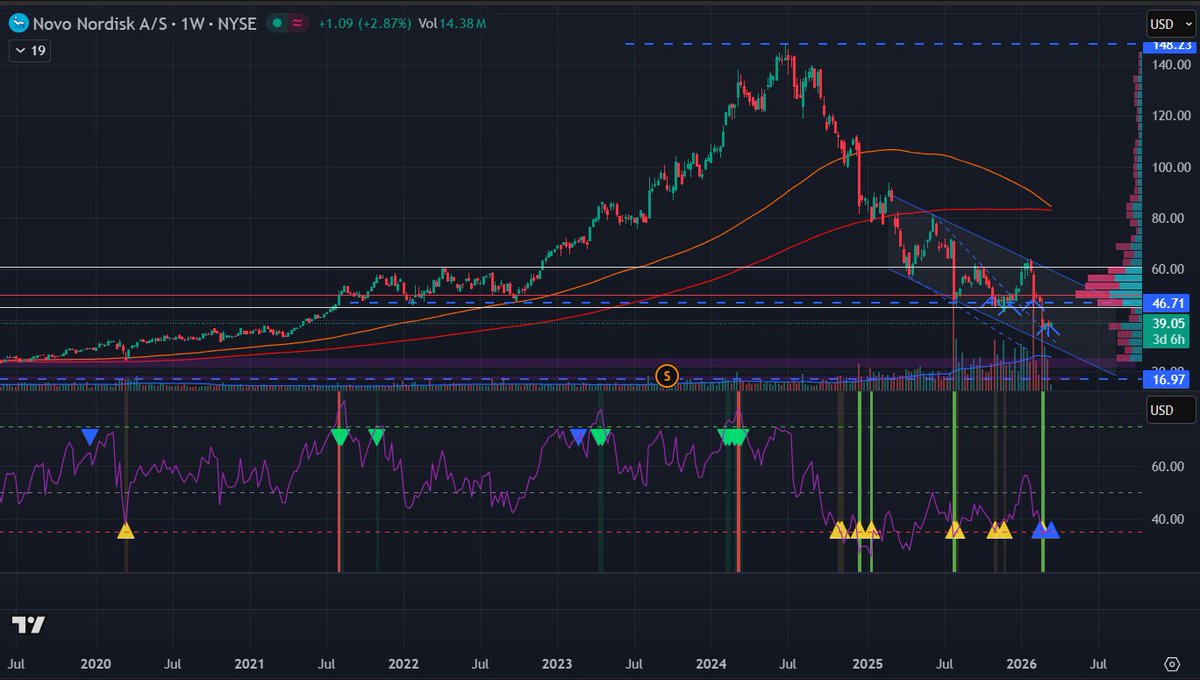The image size is (1200, 680).
Task: Click the yellow up-triangle signal in mid-2025
Action: 955,530
